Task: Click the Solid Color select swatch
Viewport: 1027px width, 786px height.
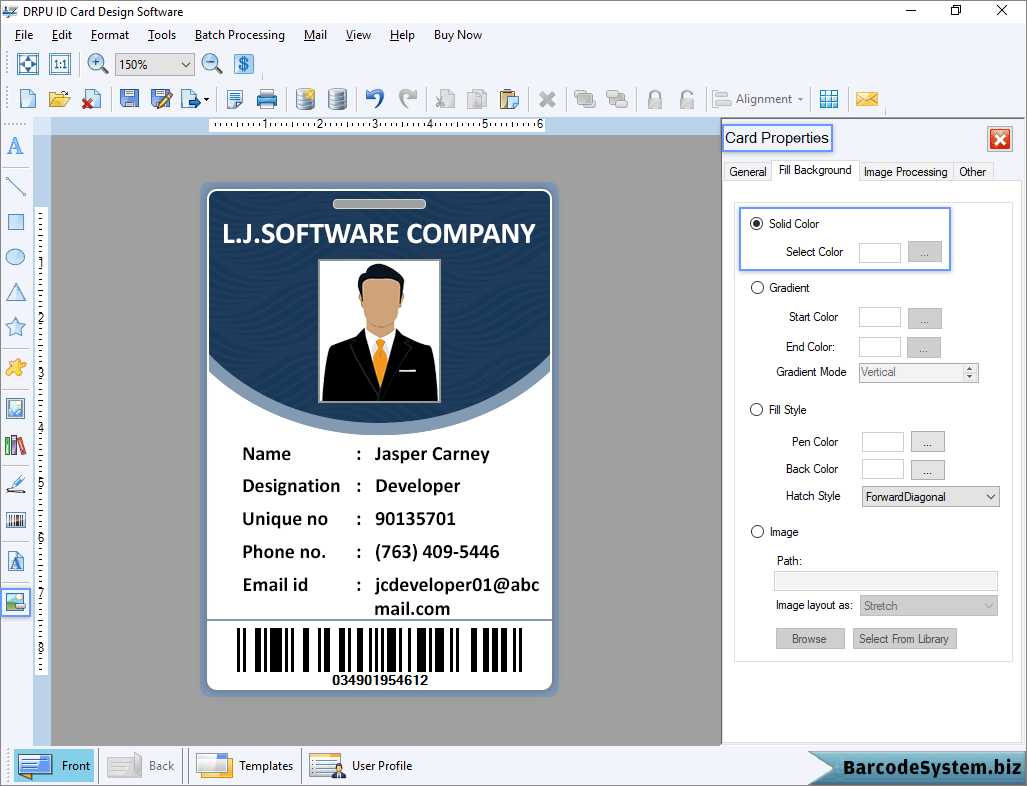Action: (880, 252)
